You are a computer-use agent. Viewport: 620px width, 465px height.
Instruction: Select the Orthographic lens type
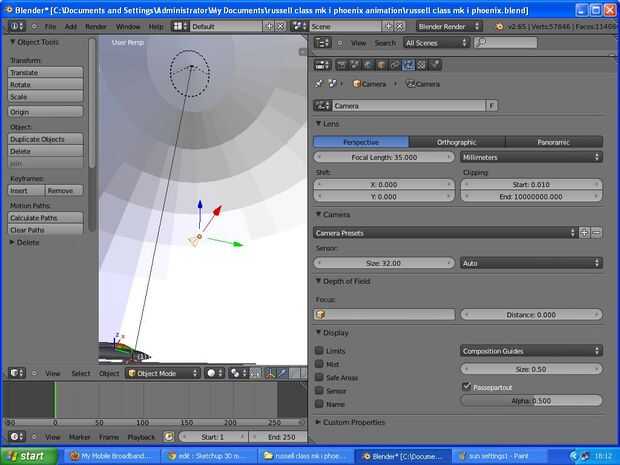[x=457, y=142]
